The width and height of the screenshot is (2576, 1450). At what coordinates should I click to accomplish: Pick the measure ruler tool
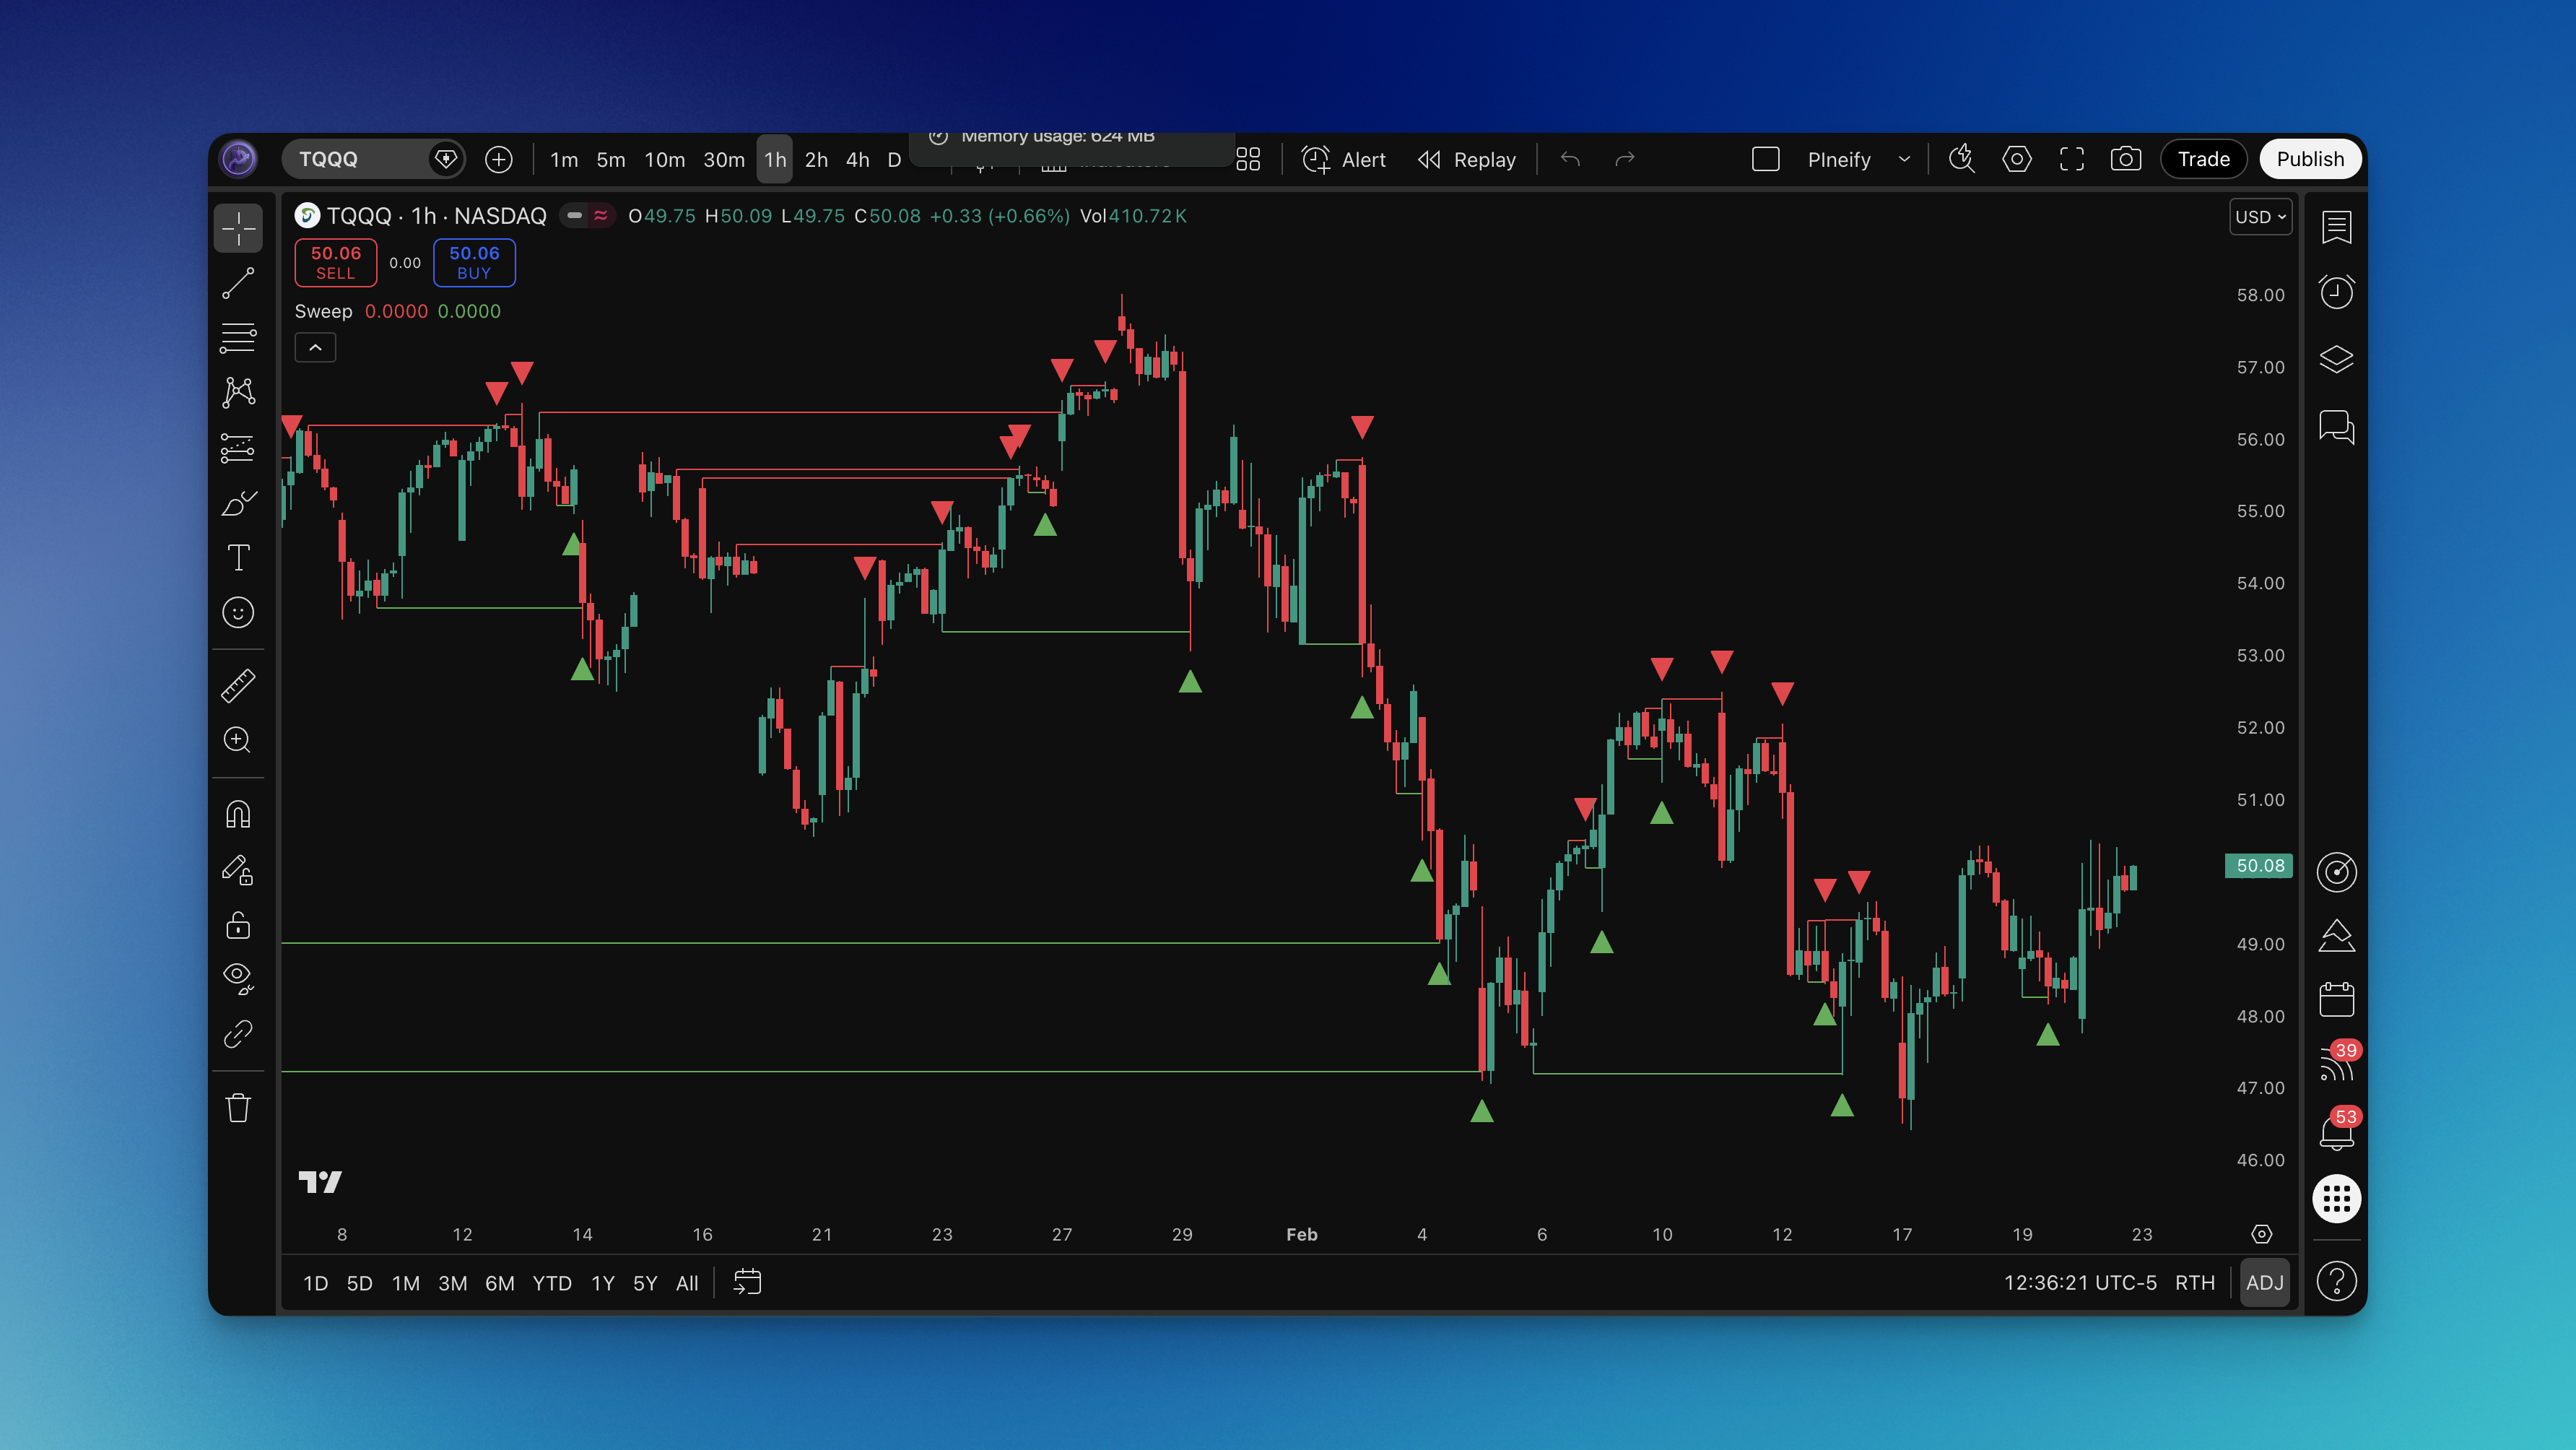[238, 685]
